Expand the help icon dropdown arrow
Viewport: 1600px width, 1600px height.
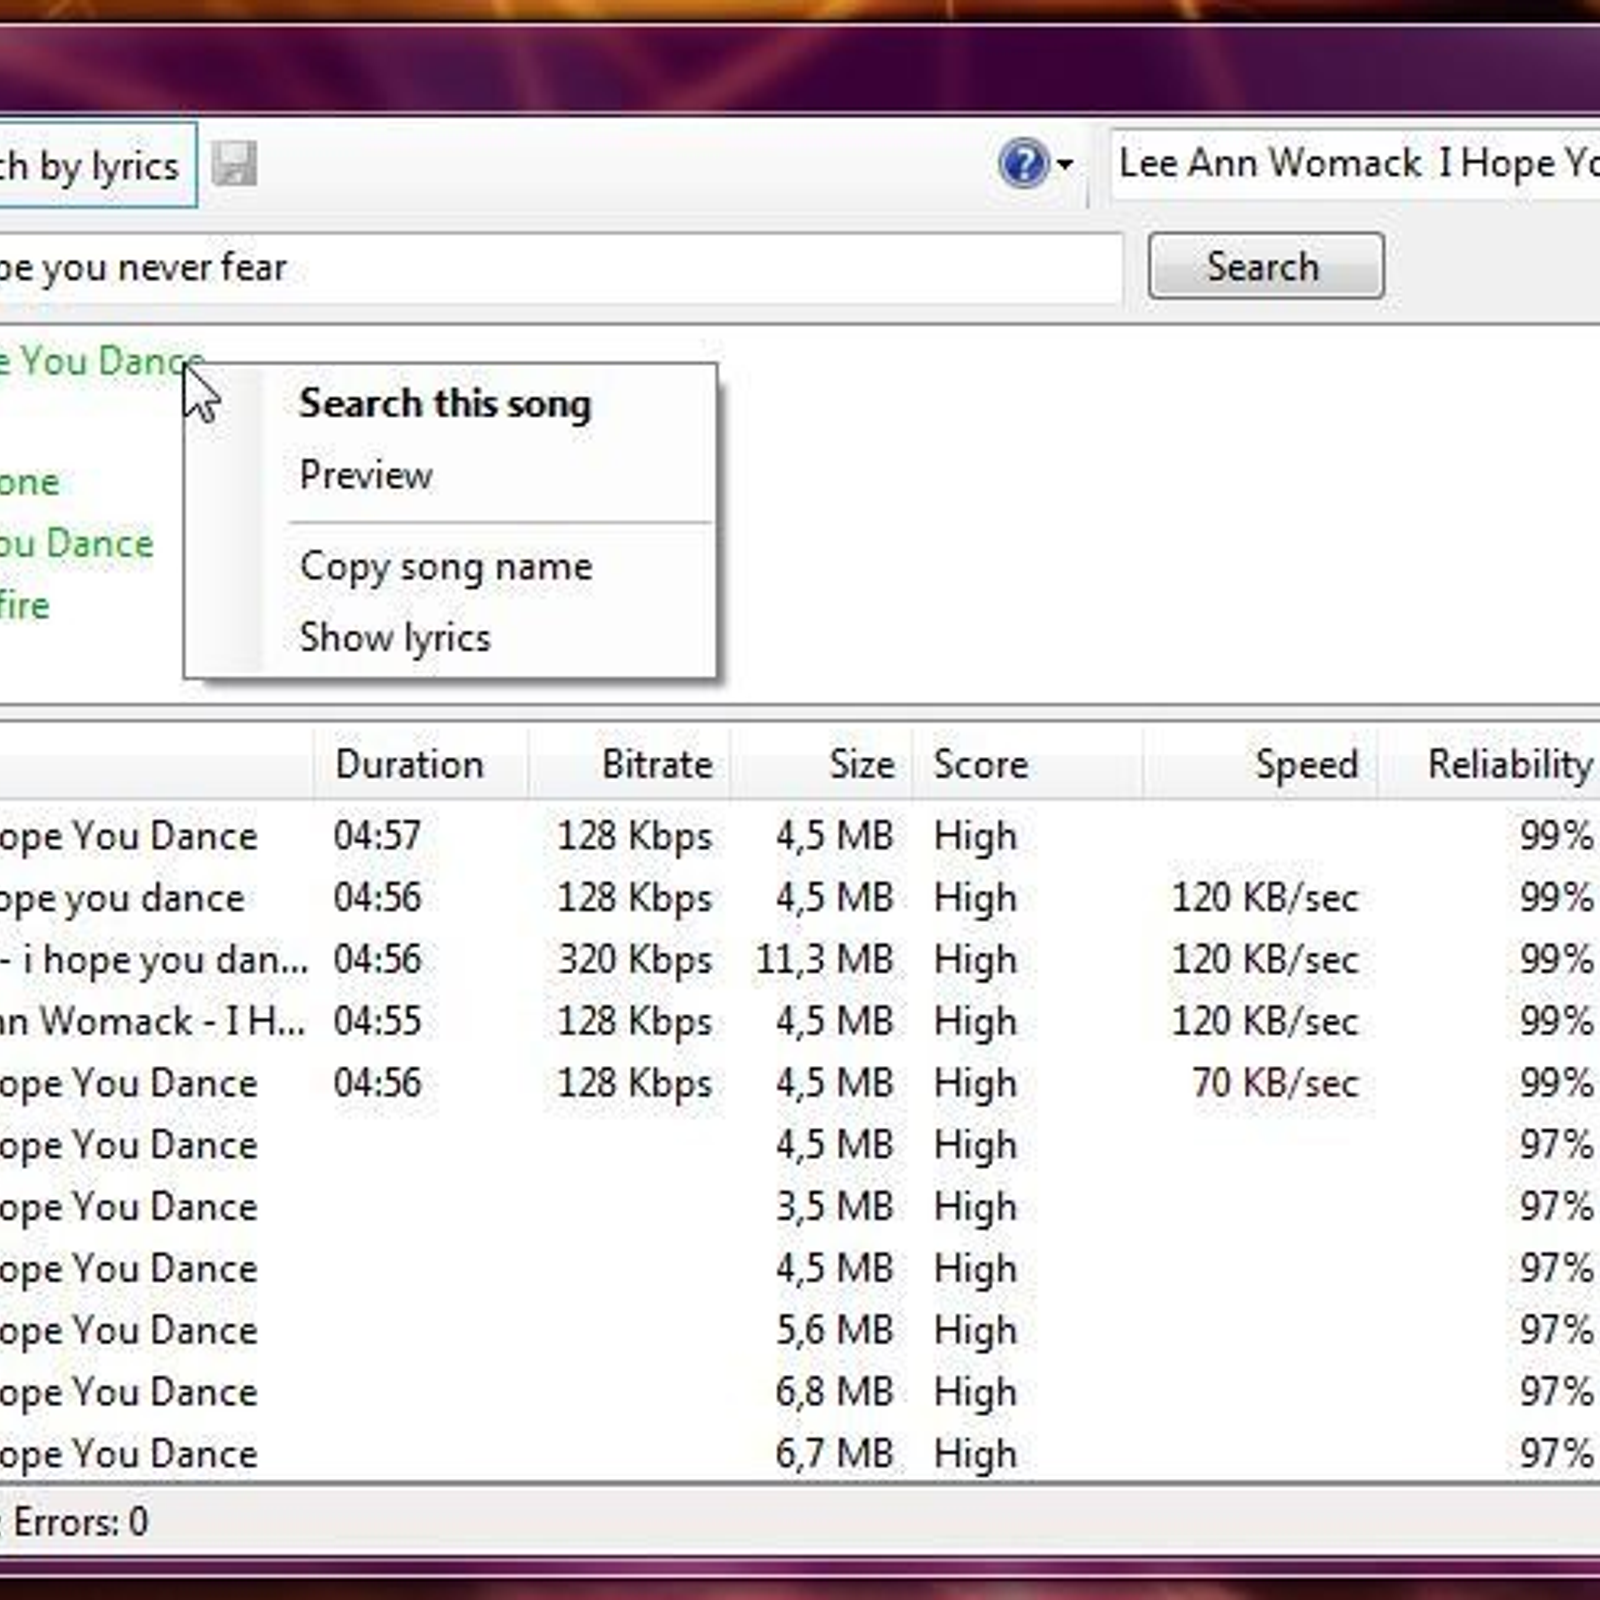tap(1065, 164)
